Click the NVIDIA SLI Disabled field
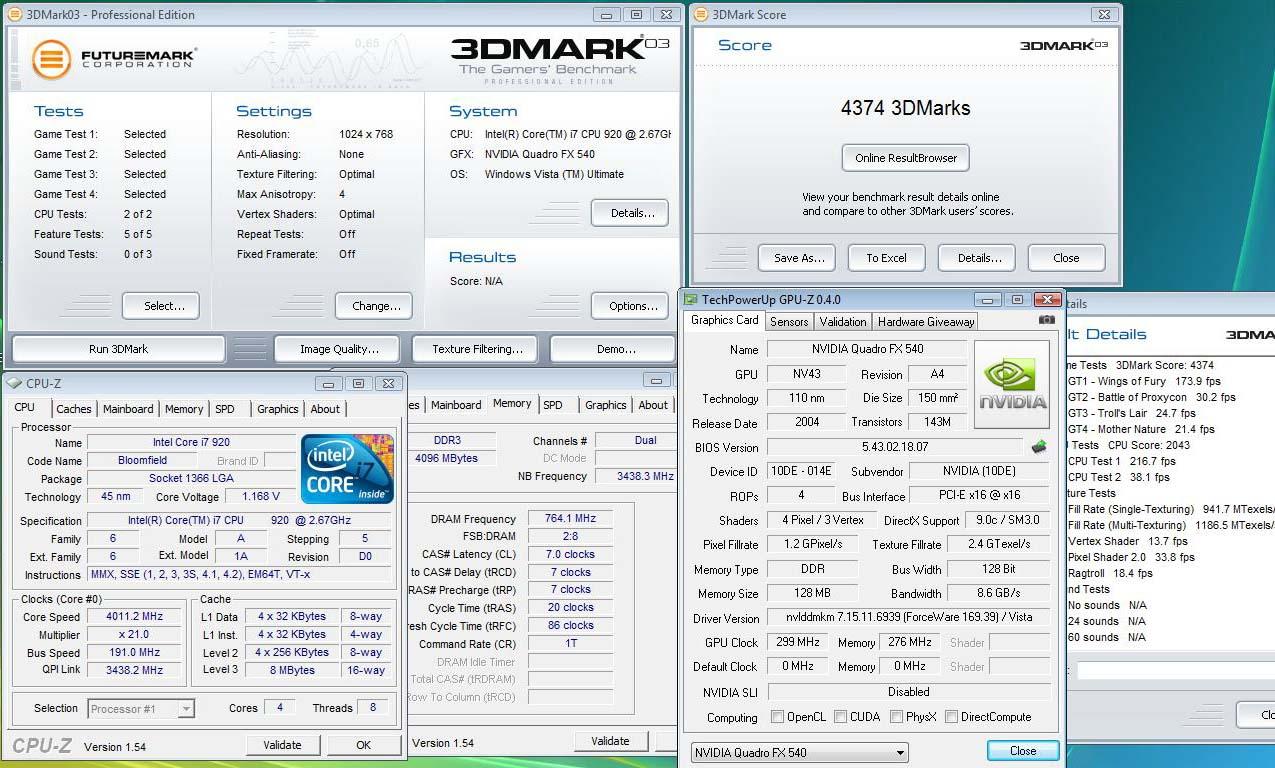 [908, 692]
